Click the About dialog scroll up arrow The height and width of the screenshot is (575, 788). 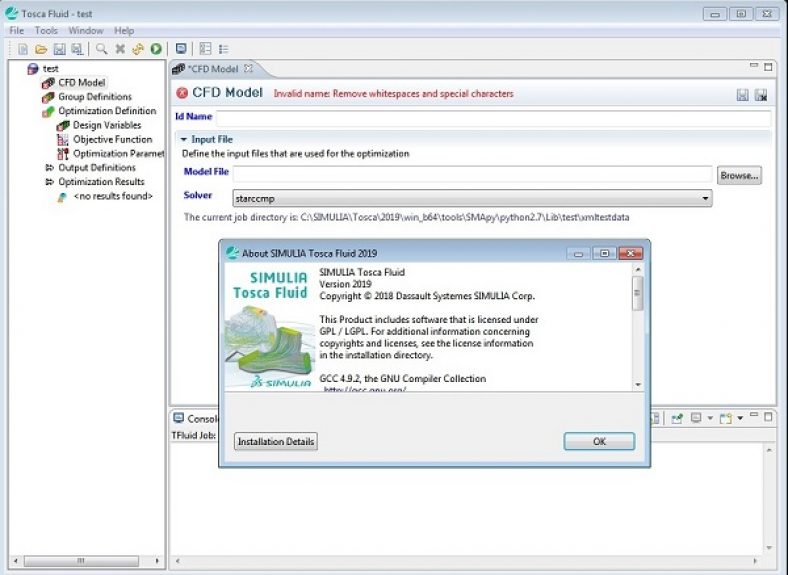pyautogui.click(x=638, y=270)
